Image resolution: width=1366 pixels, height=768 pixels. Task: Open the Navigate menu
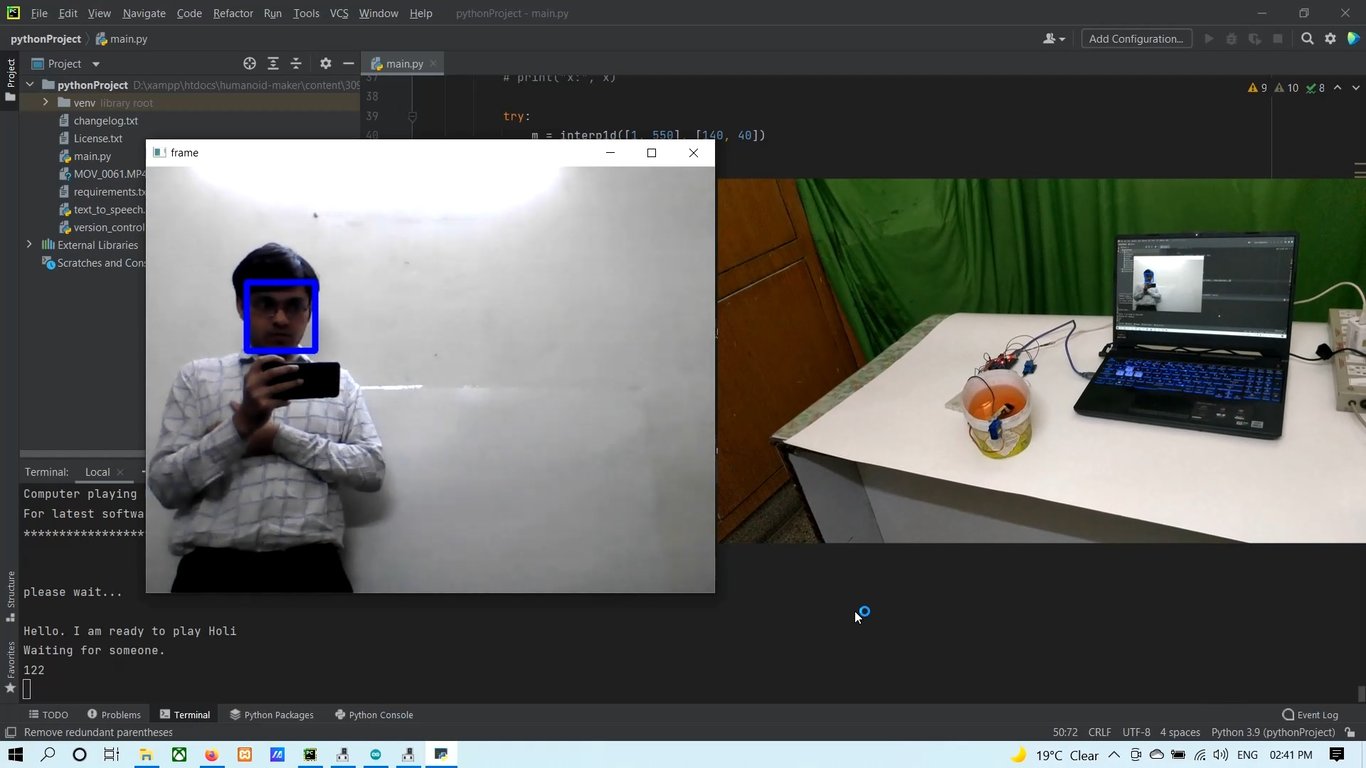(x=144, y=13)
